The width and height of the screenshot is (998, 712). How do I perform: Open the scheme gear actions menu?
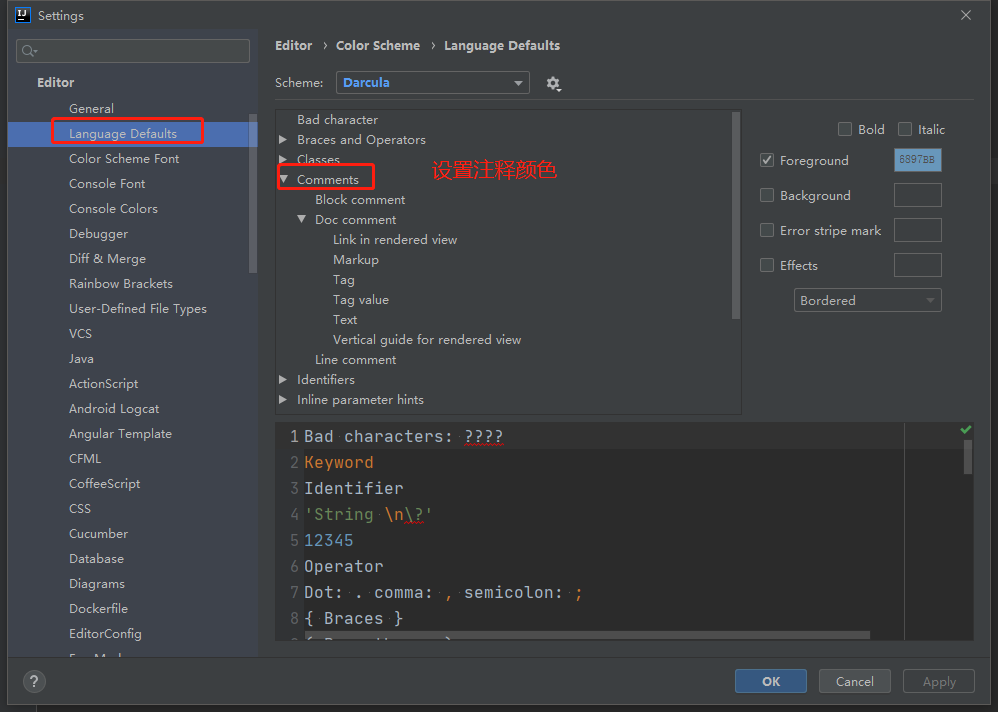(553, 83)
